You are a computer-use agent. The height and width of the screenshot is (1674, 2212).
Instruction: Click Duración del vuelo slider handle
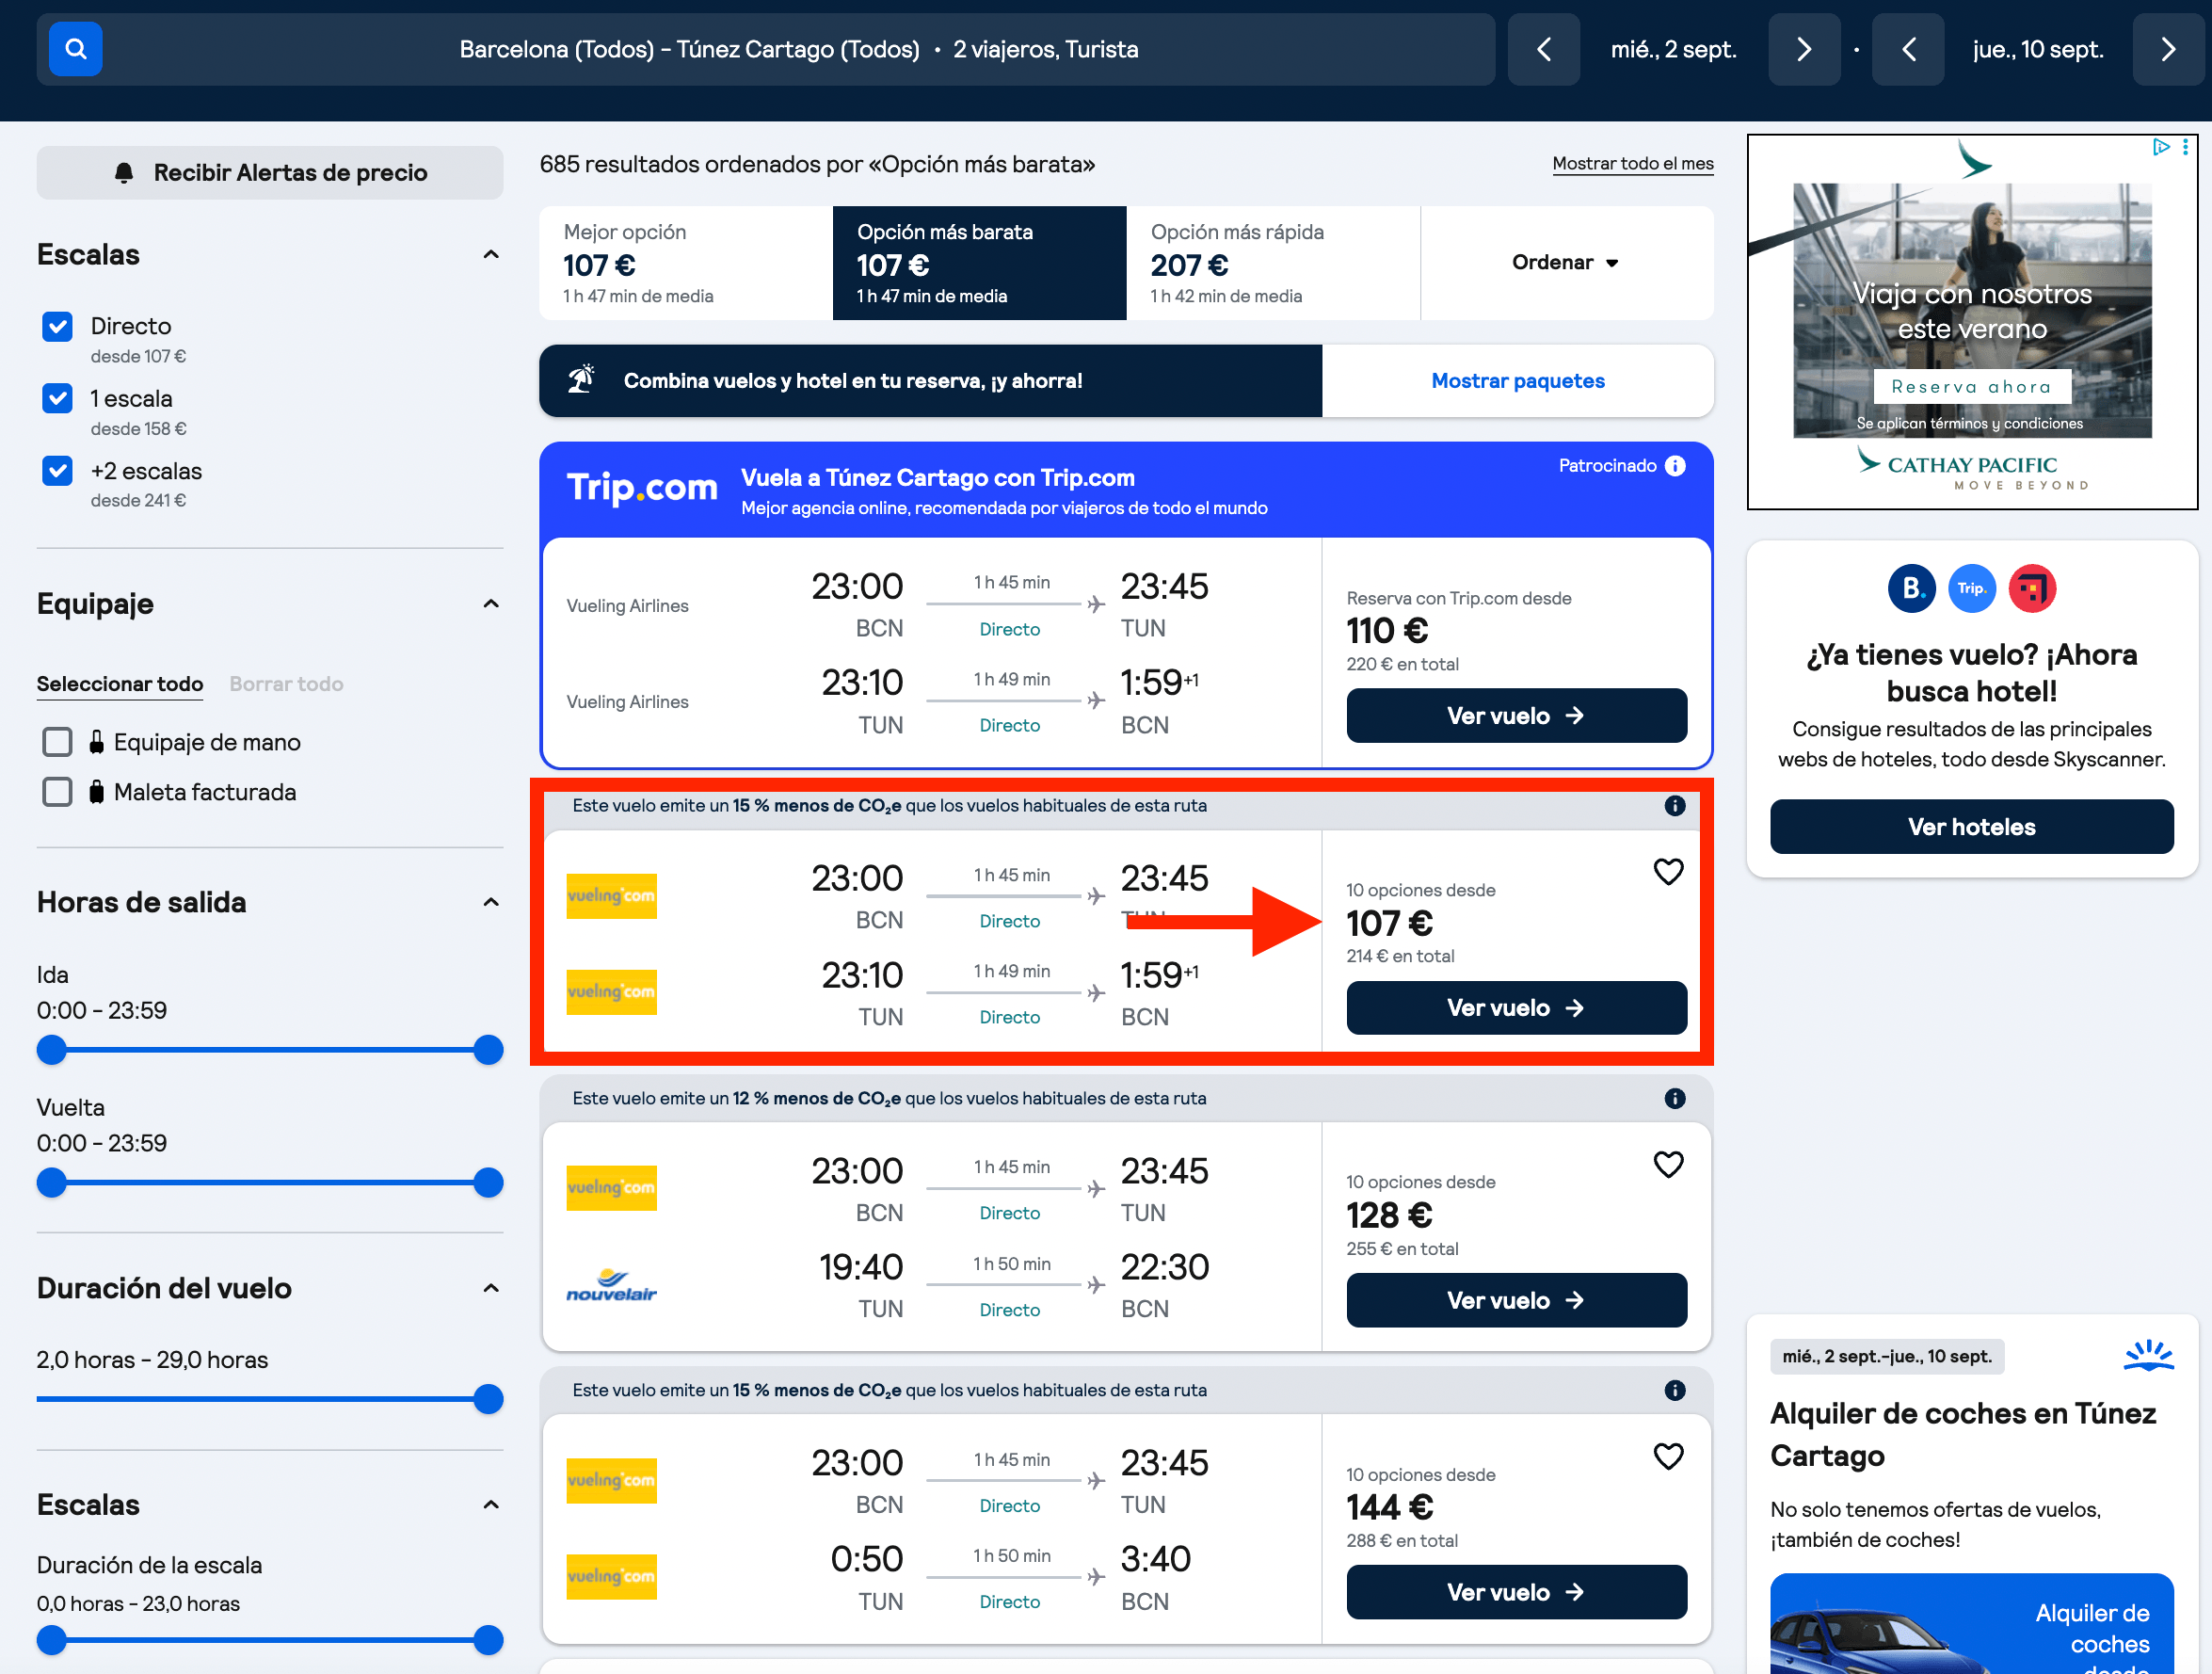point(488,1399)
